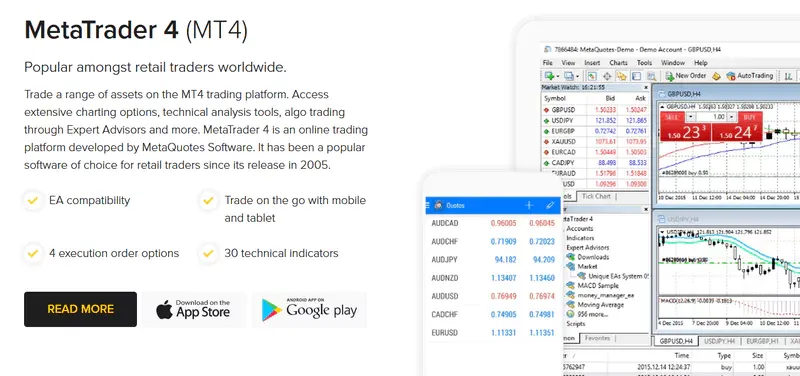Toggle the Navigator toolbar icon
This screenshot has width=800, height=376.
[x=621, y=77]
